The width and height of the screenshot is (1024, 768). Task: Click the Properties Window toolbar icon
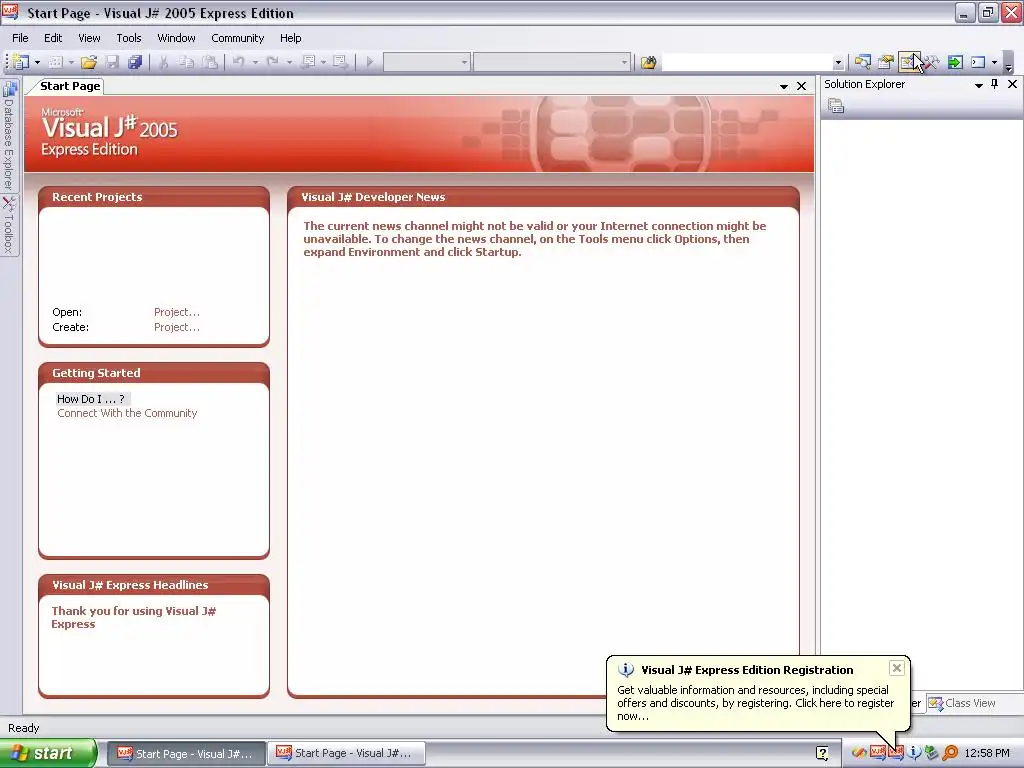[x=886, y=62]
